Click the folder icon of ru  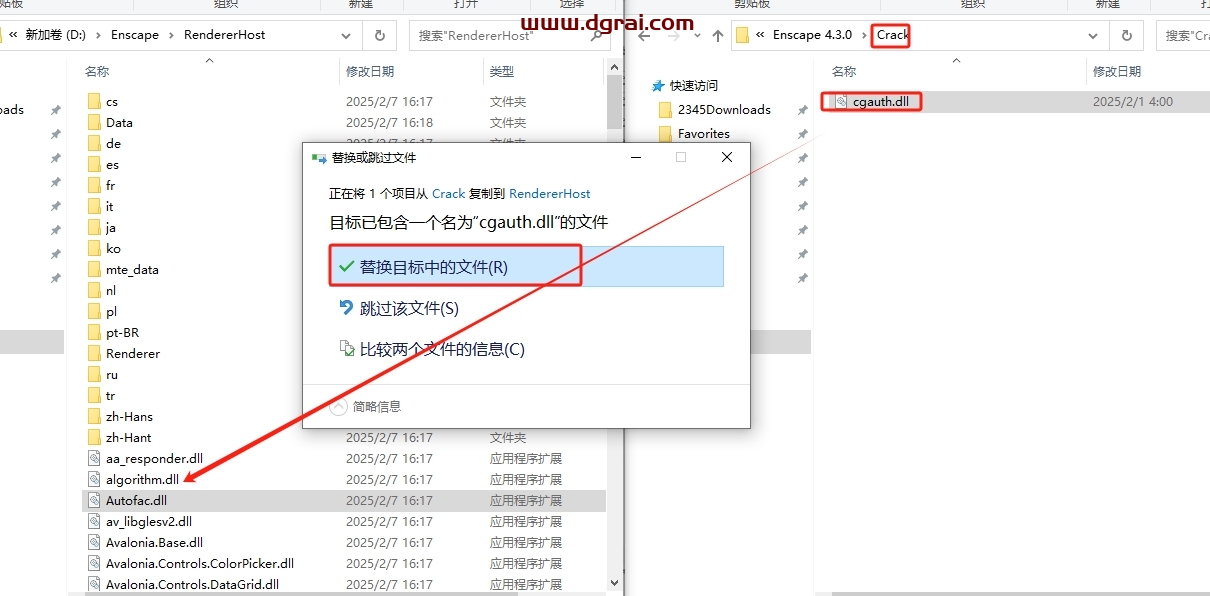click(95, 374)
